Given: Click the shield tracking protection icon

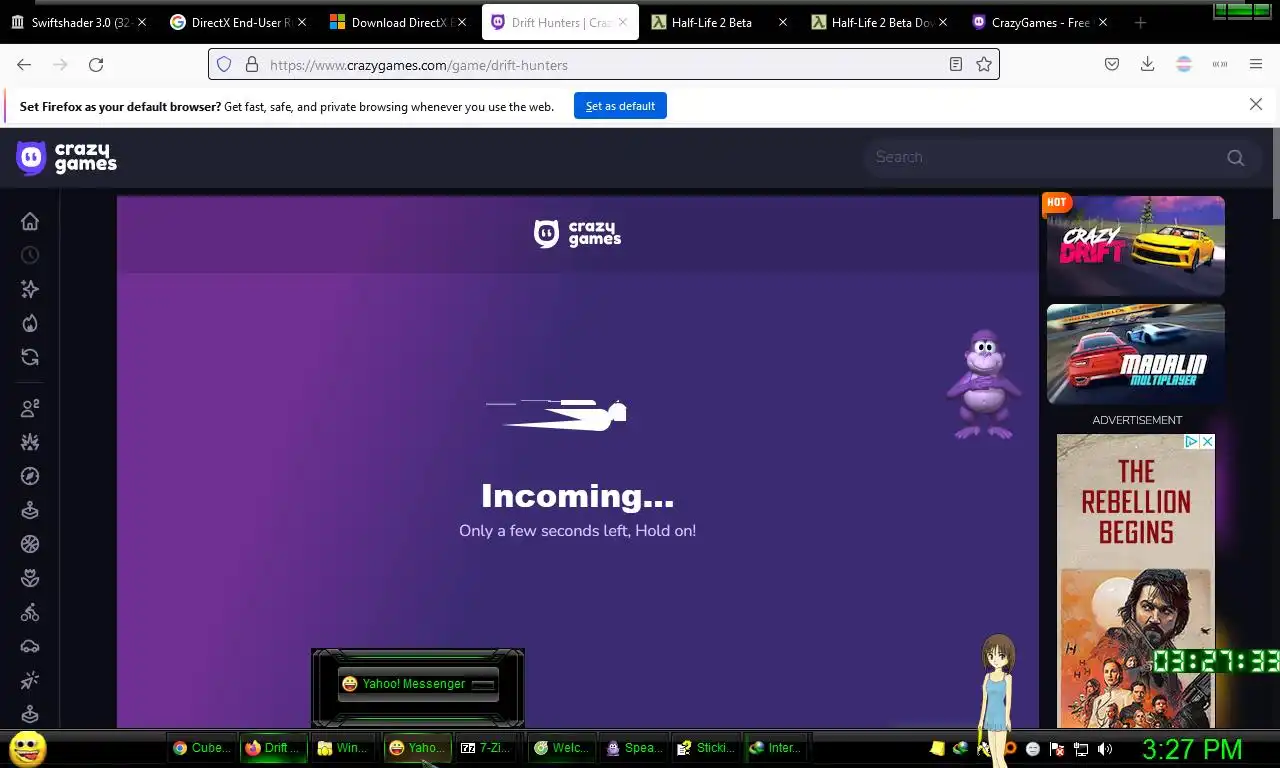Looking at the screenshot, I should (224, 64).
